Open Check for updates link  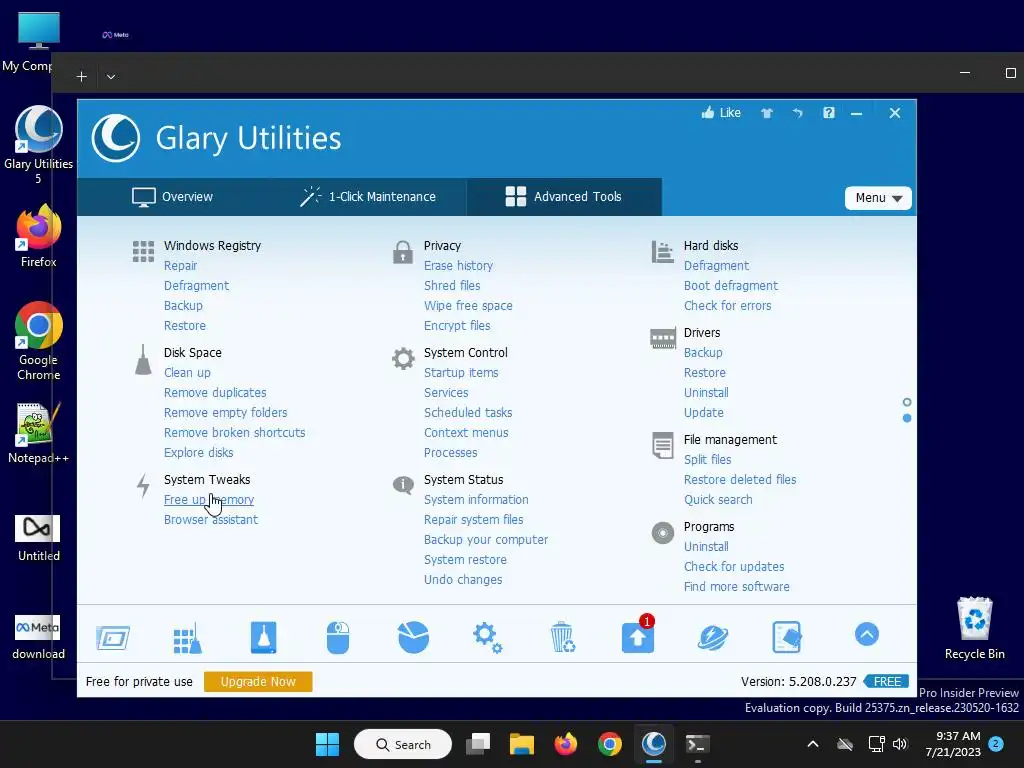coord(734,567)
